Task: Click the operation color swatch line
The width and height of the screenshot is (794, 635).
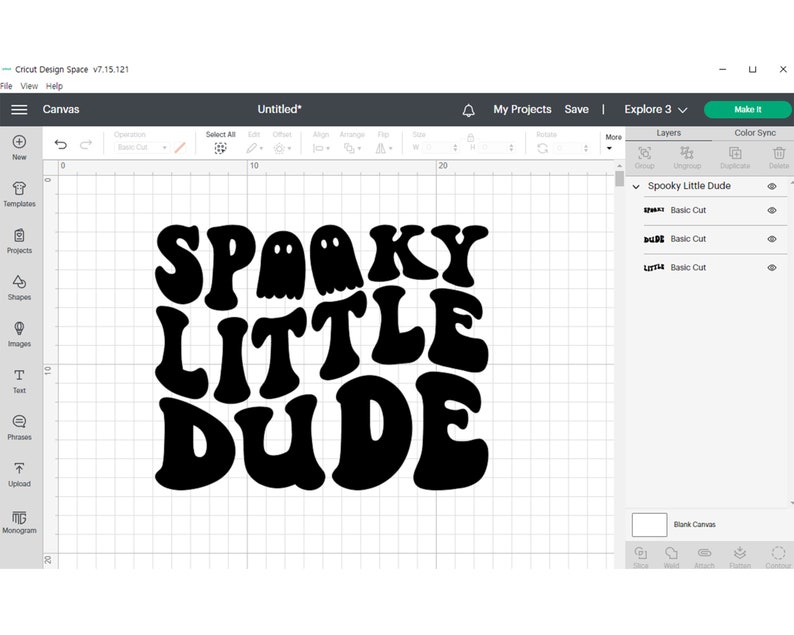Action: click(x=180, y=147)
